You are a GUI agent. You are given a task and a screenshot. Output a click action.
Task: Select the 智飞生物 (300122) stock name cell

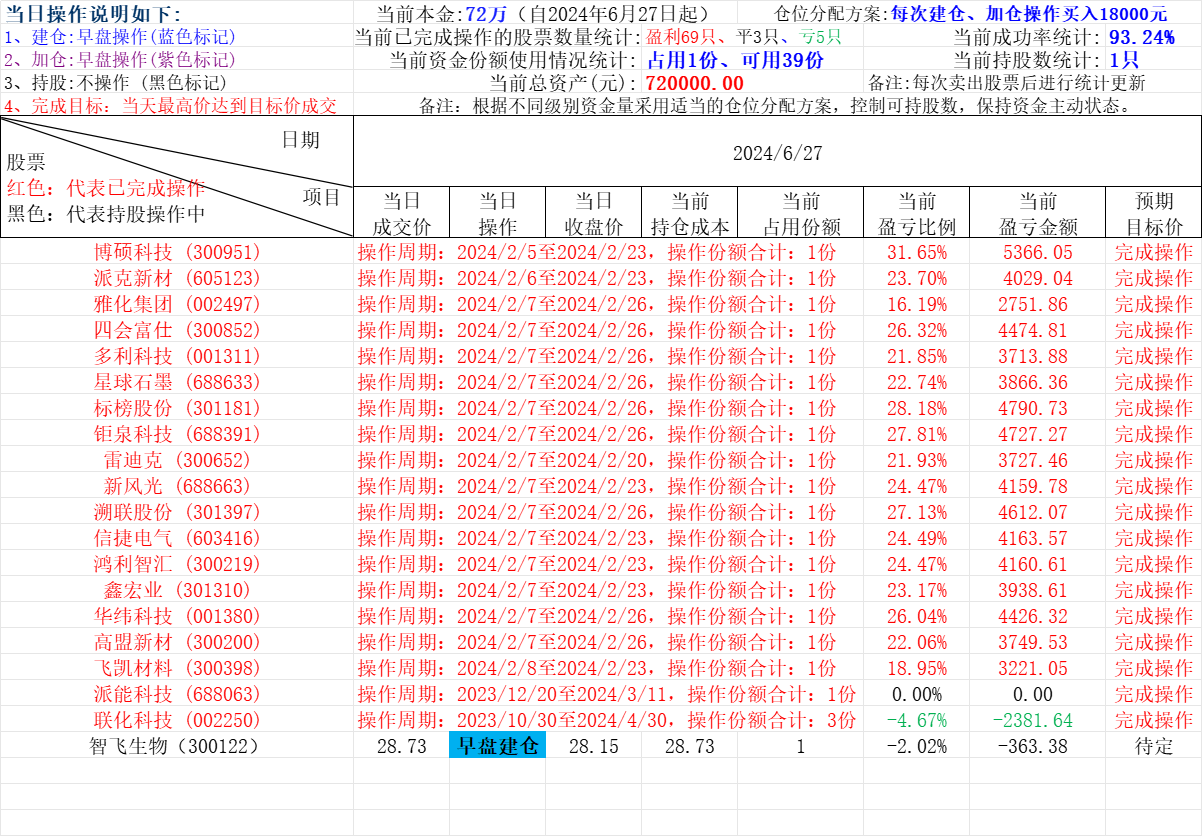tap(176, 746)
